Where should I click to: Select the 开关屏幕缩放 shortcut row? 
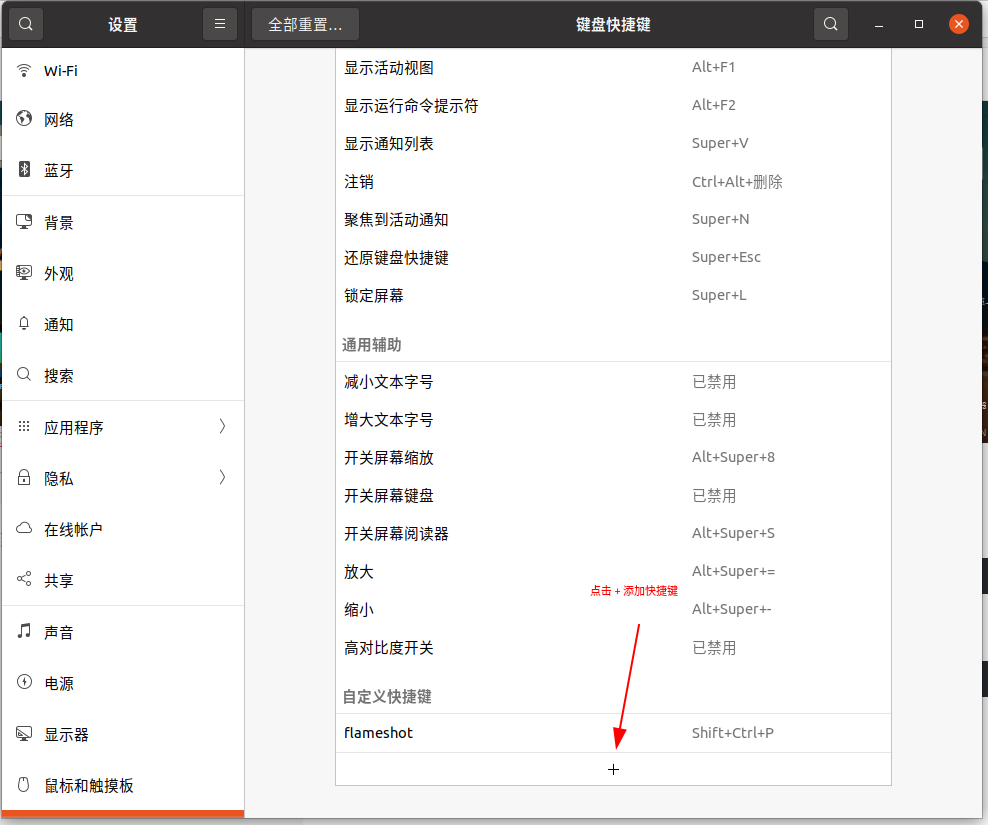coord(613,458)
